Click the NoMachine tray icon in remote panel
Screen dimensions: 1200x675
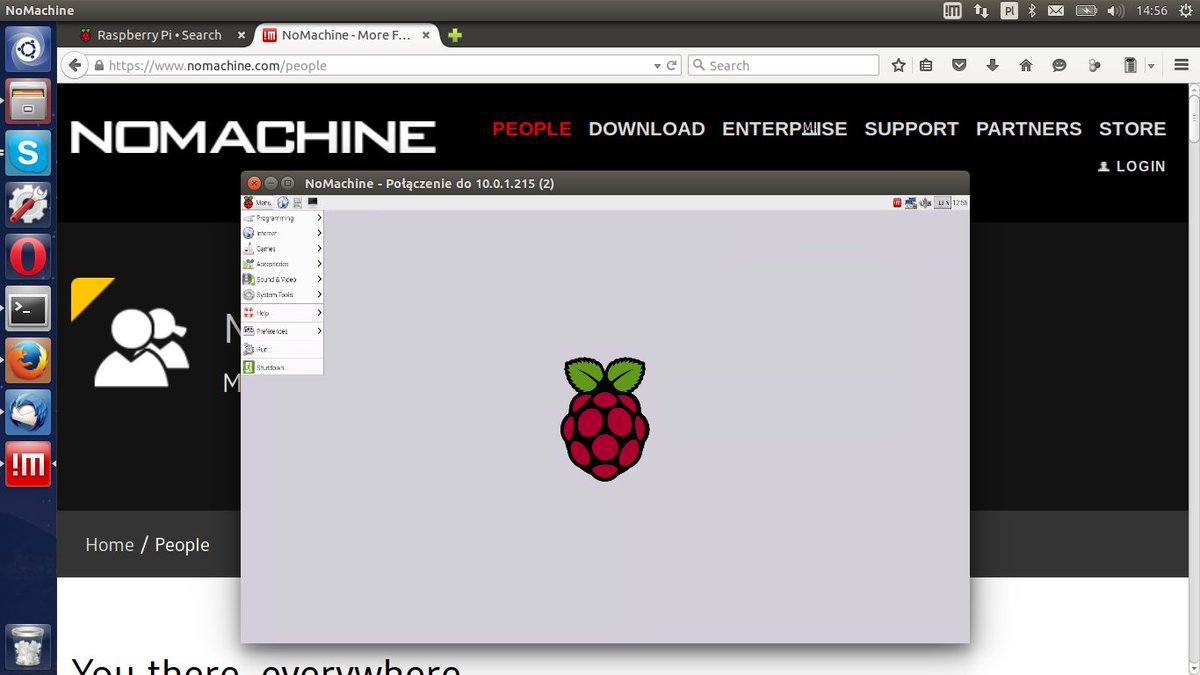897,203
